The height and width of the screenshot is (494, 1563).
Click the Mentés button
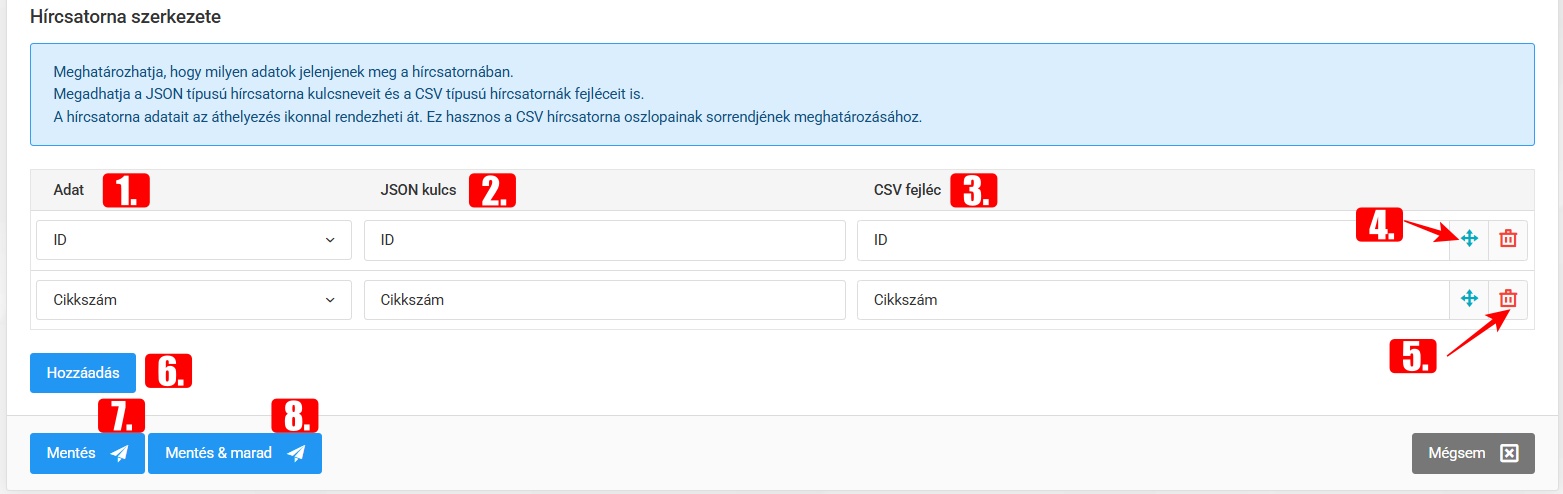[87, 453]
